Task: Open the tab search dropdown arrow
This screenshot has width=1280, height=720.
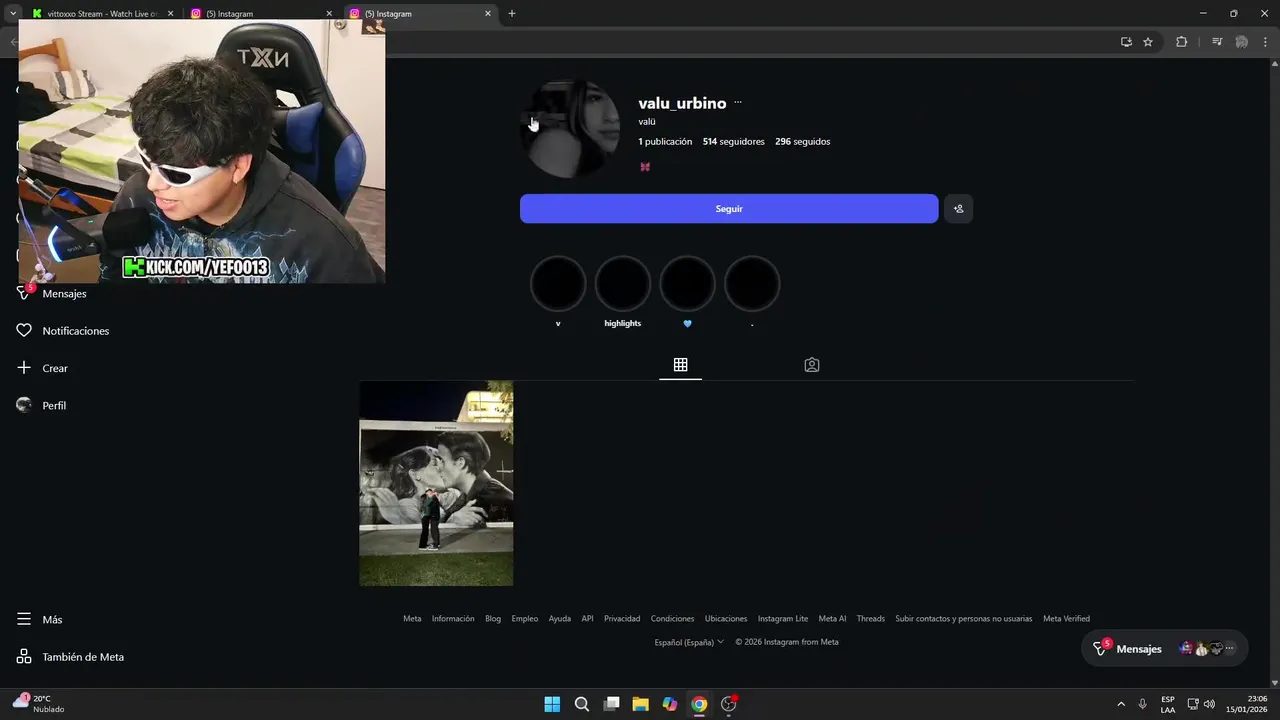Action: coord(12,14)
